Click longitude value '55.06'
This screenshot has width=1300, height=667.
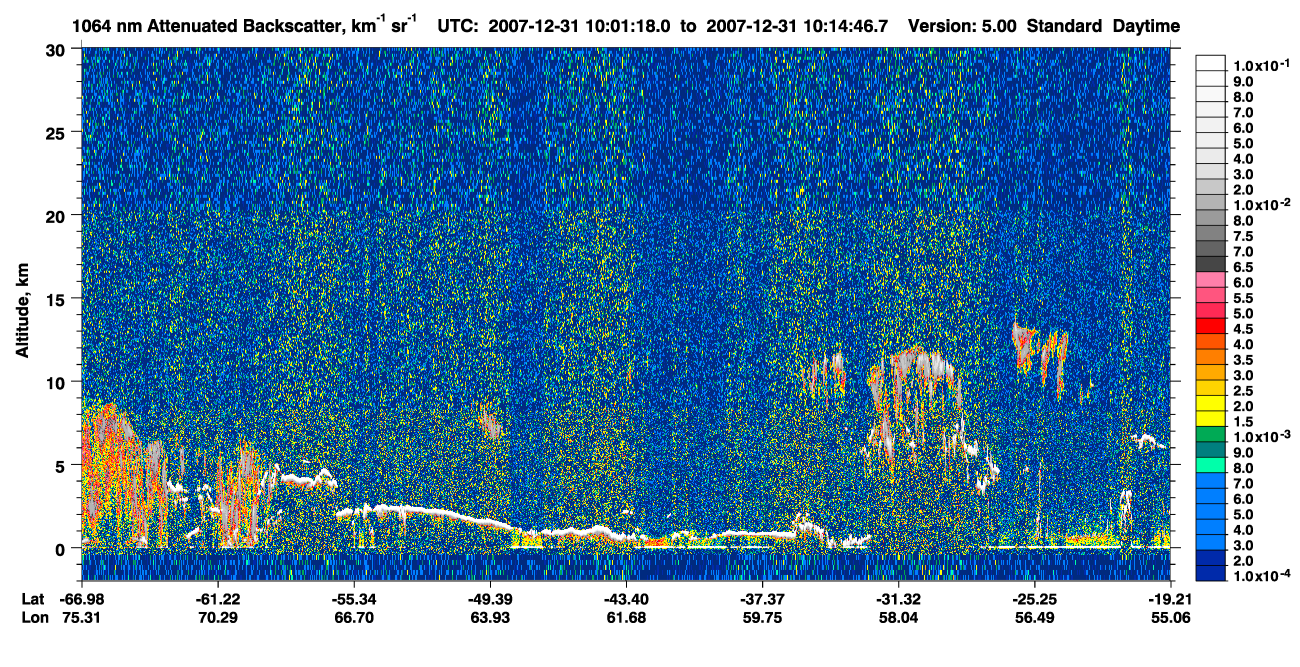(1170, 618)
